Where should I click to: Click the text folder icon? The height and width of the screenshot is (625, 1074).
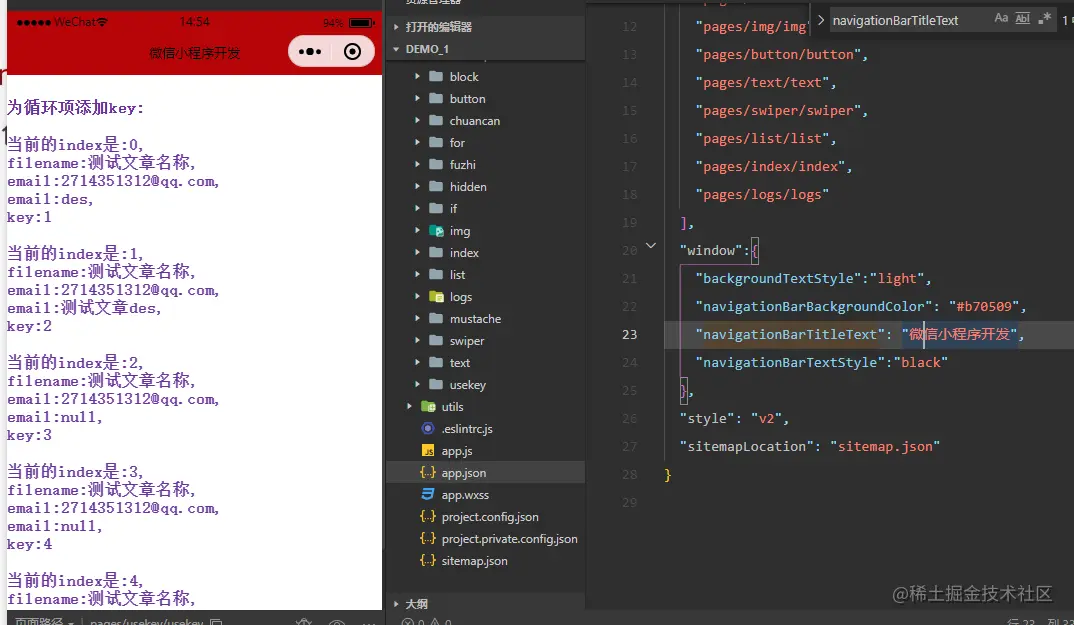pyautogui.click(x=436, y=362)
